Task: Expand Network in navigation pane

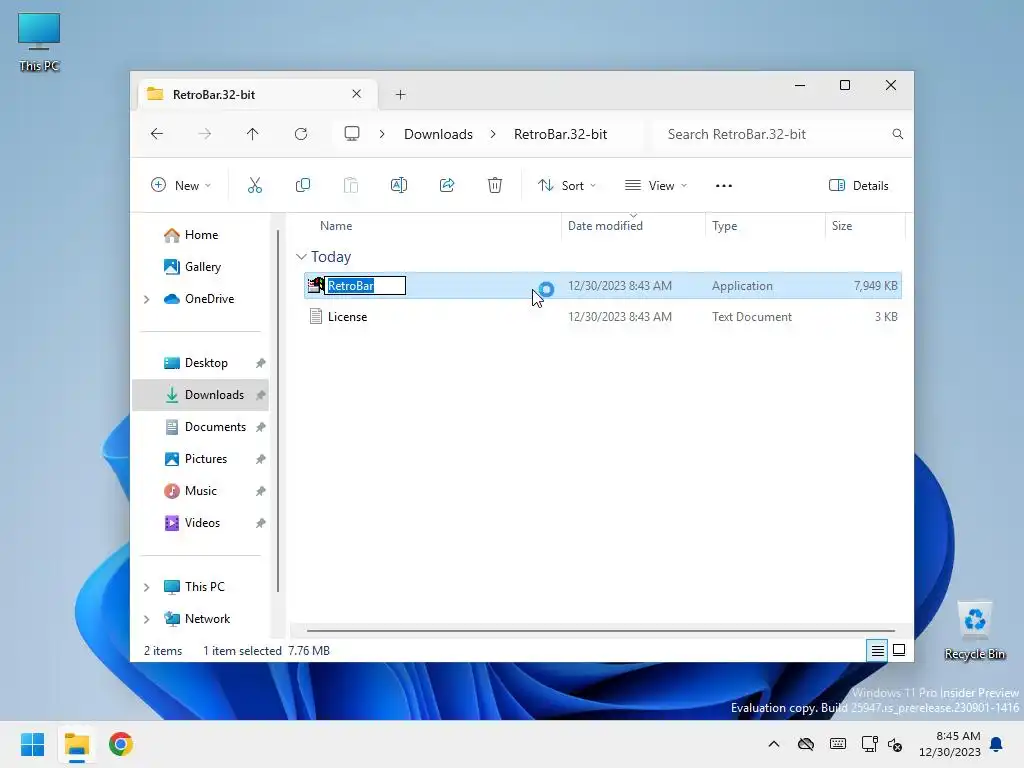Action: tap(146, 619)
